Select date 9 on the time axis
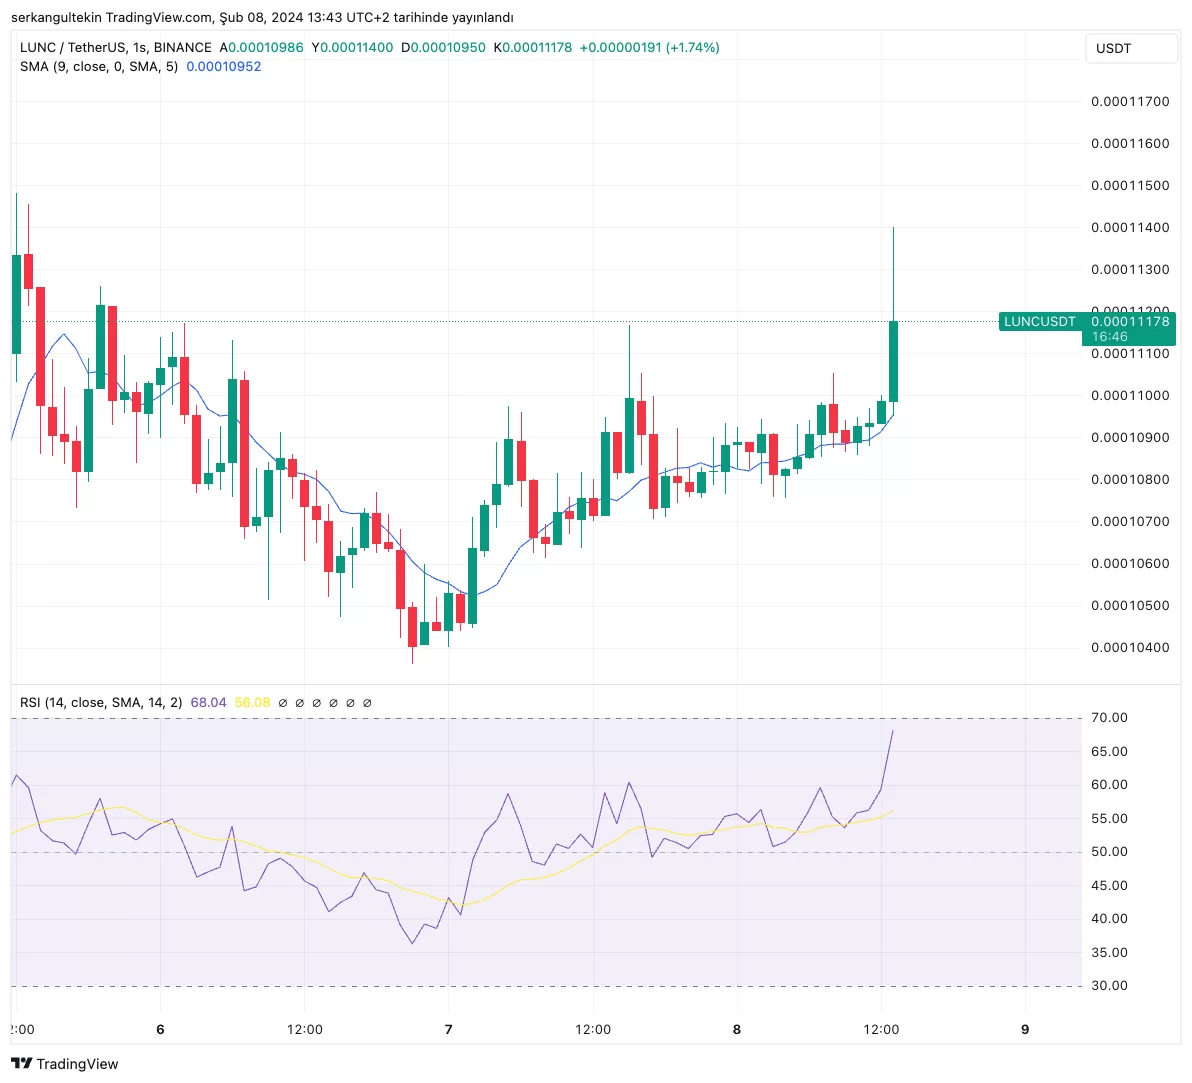1192x1083 pixels. (x=1024, y=1029)
